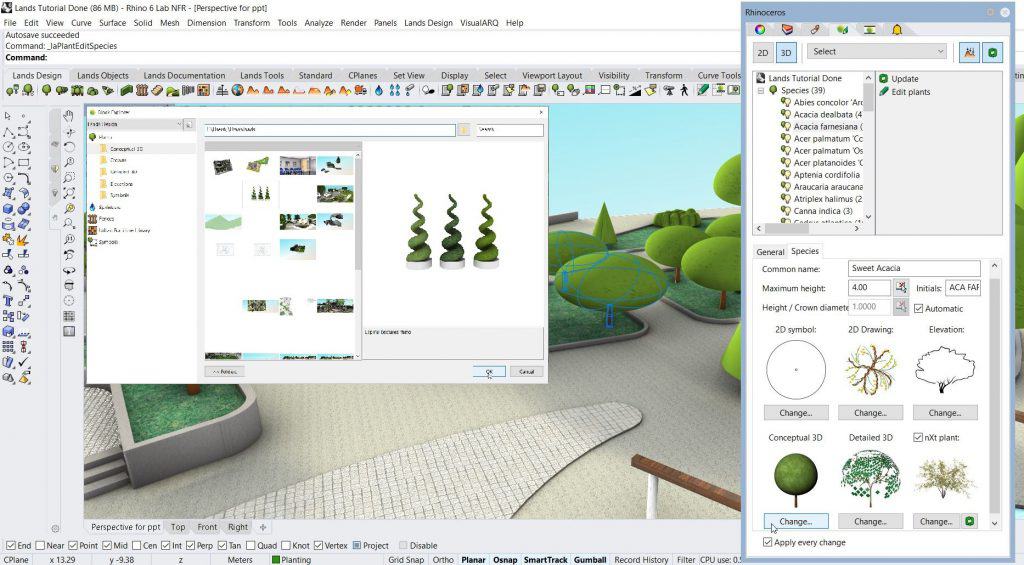Open the Lands Design menu

(428, 22)
